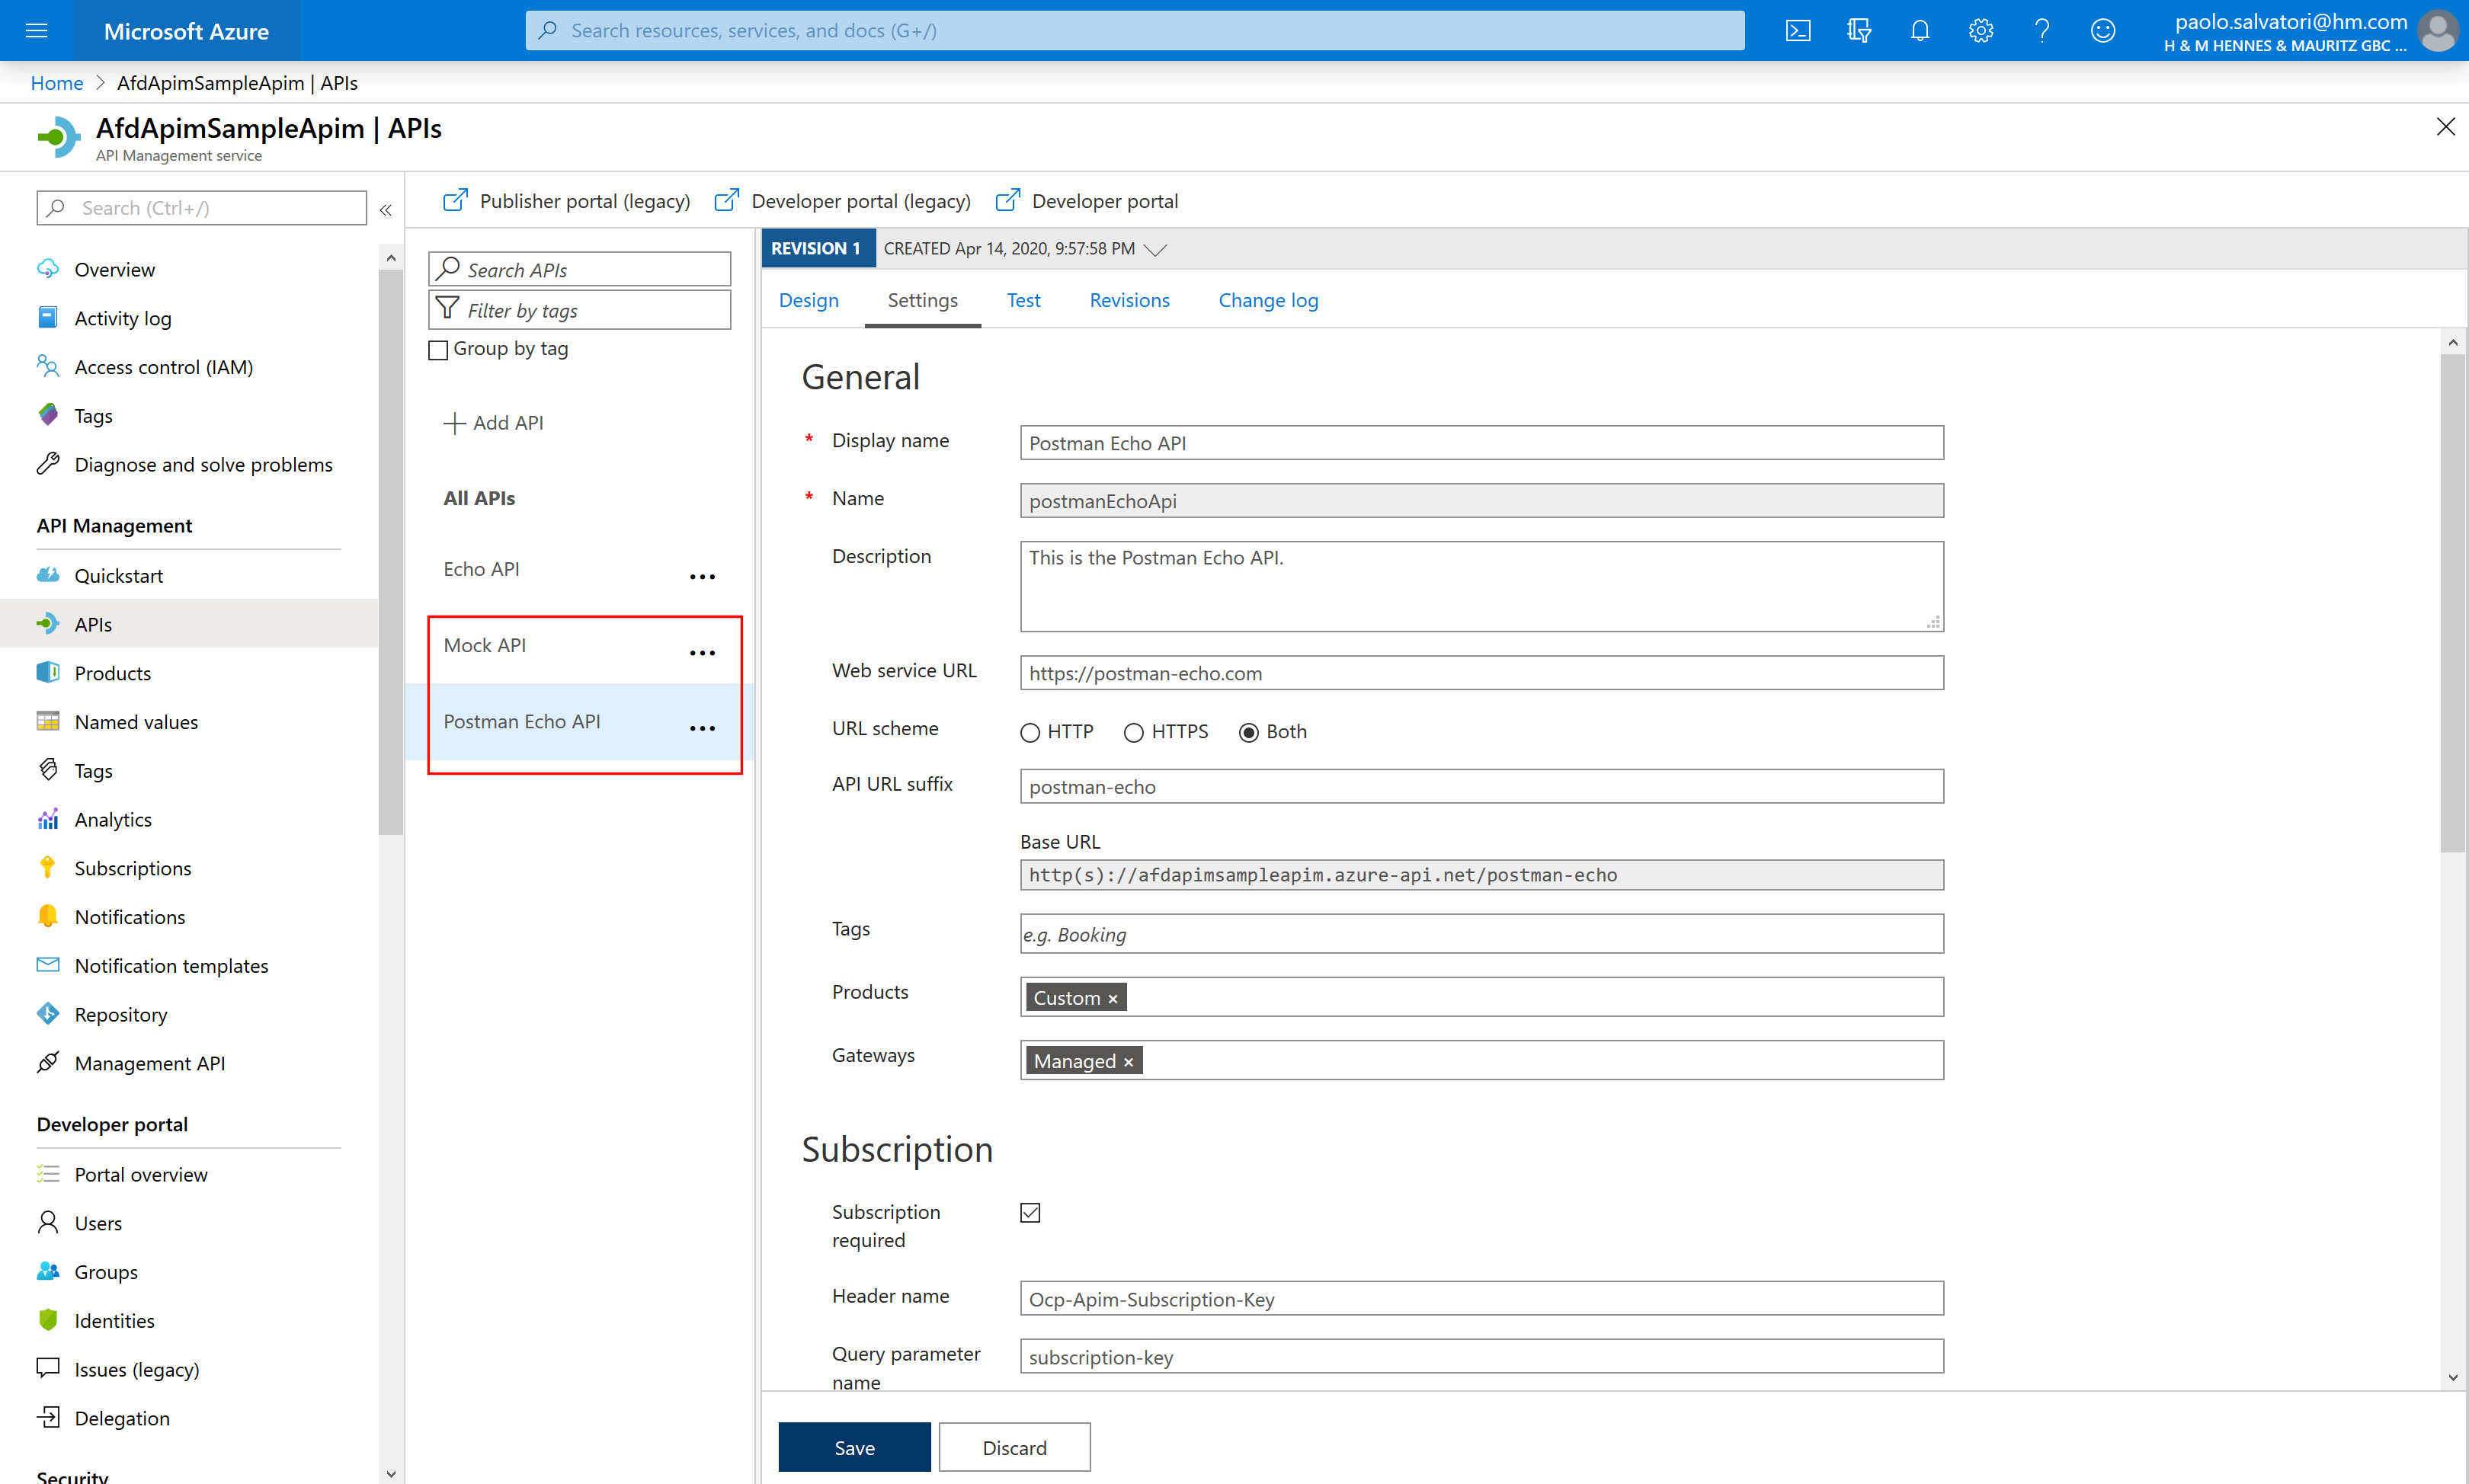Select the HTTPS URL scheme radio
2469x1484 pixels.
coord(1133,733)
